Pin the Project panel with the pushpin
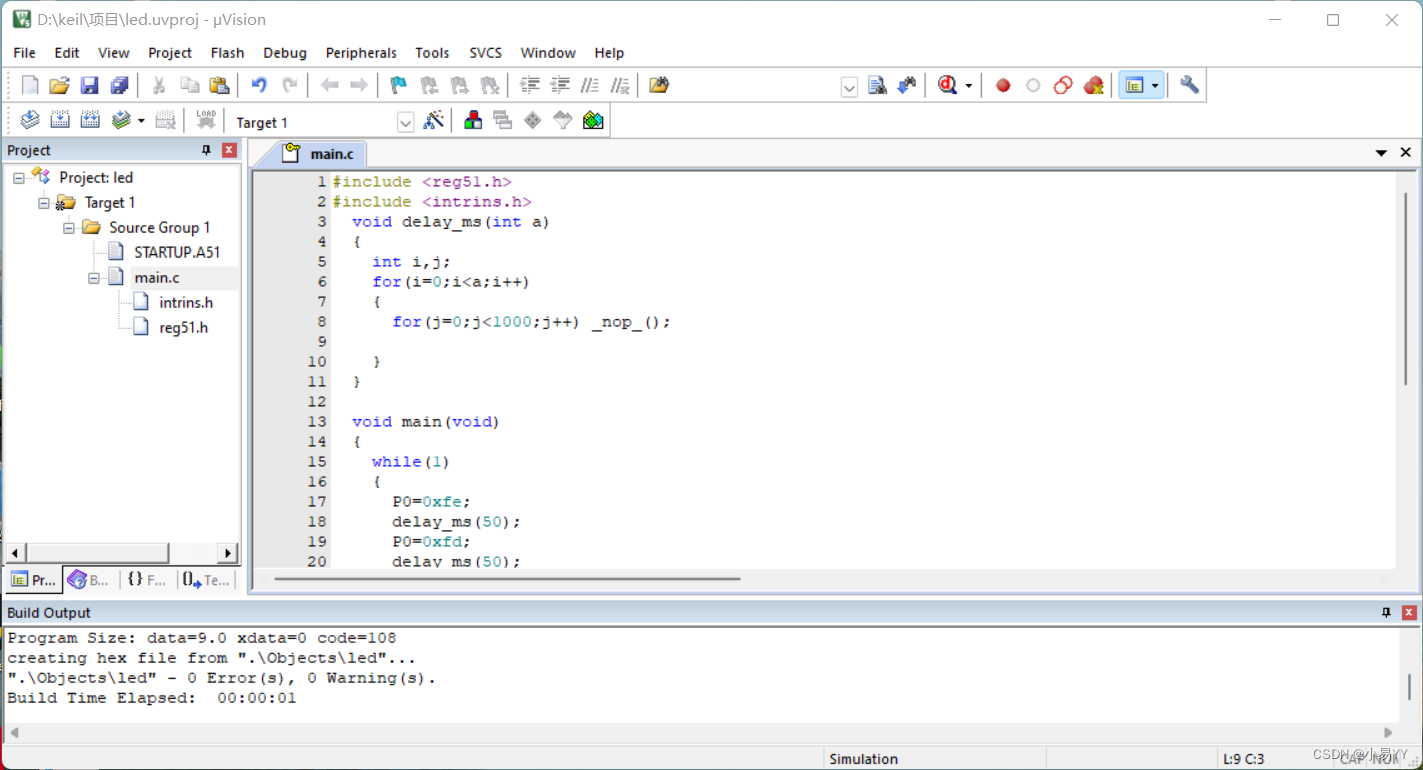Viewport: 1423px width, 770px height. (x=207, y=150)
